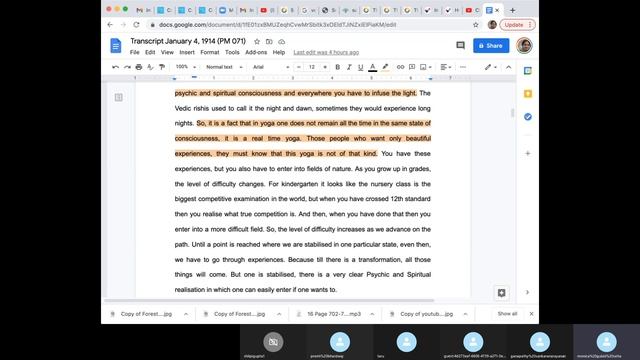Open the zoom level 100% dropdown
640x360 pixels.
point(186,67)
